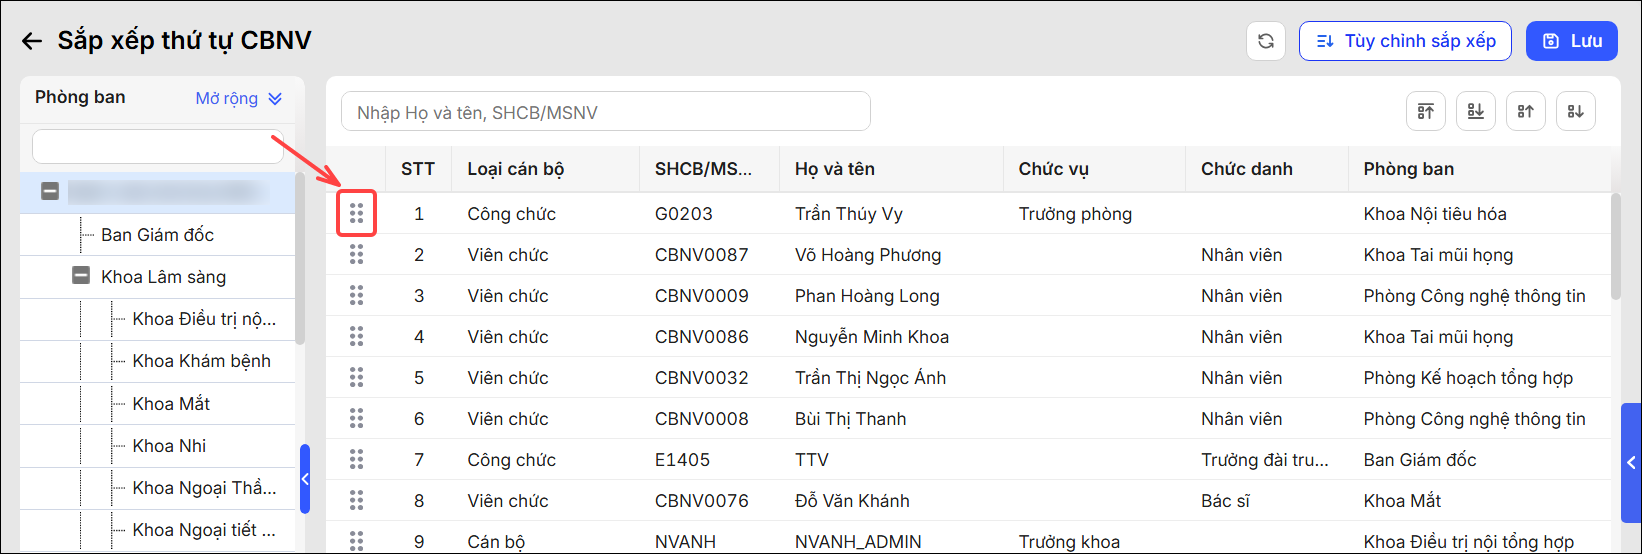
Task: Click the move-to-bottom icon
Action: click(x=1475, y=111)
